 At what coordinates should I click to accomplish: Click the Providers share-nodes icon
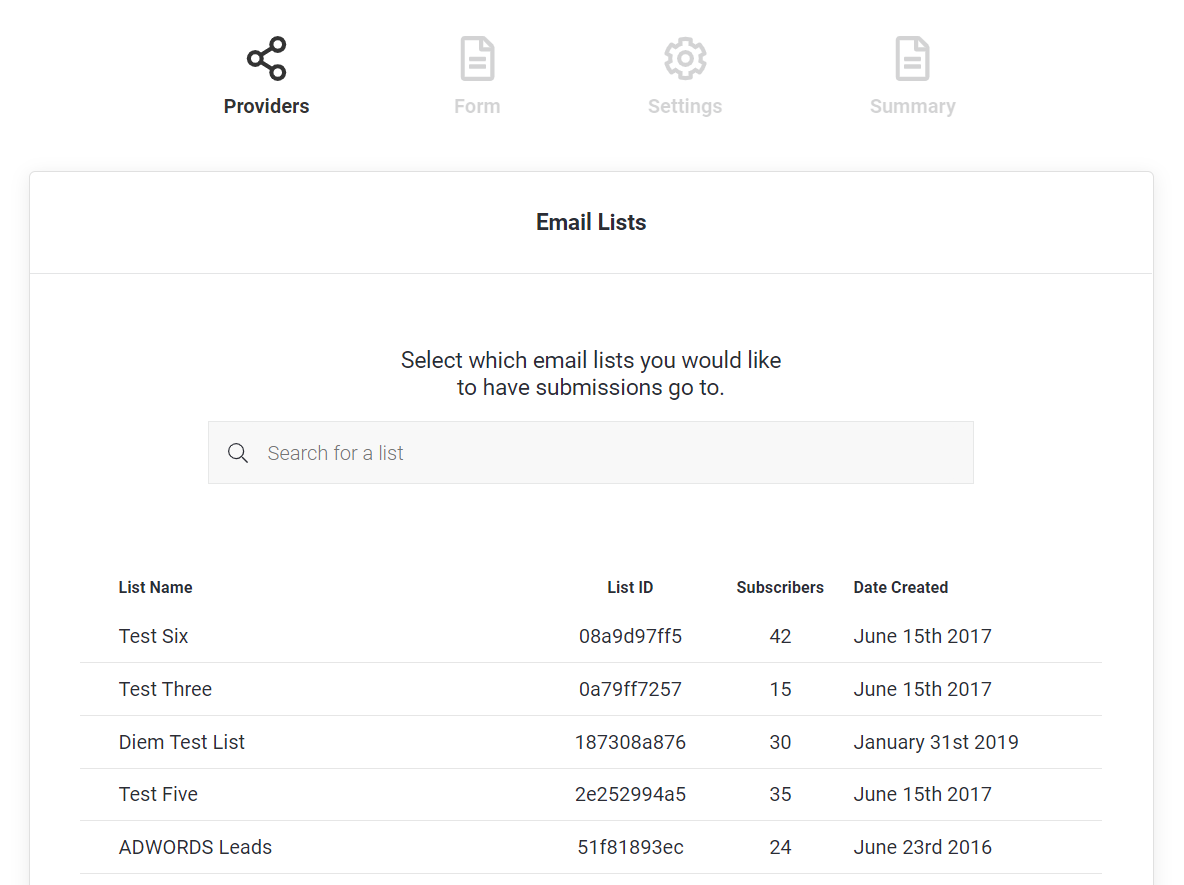266,58
